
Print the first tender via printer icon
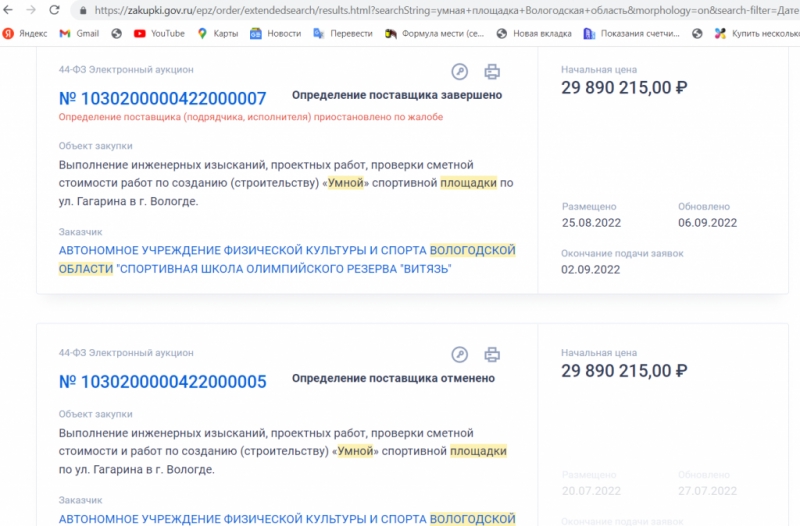click(x=492, y=71)
